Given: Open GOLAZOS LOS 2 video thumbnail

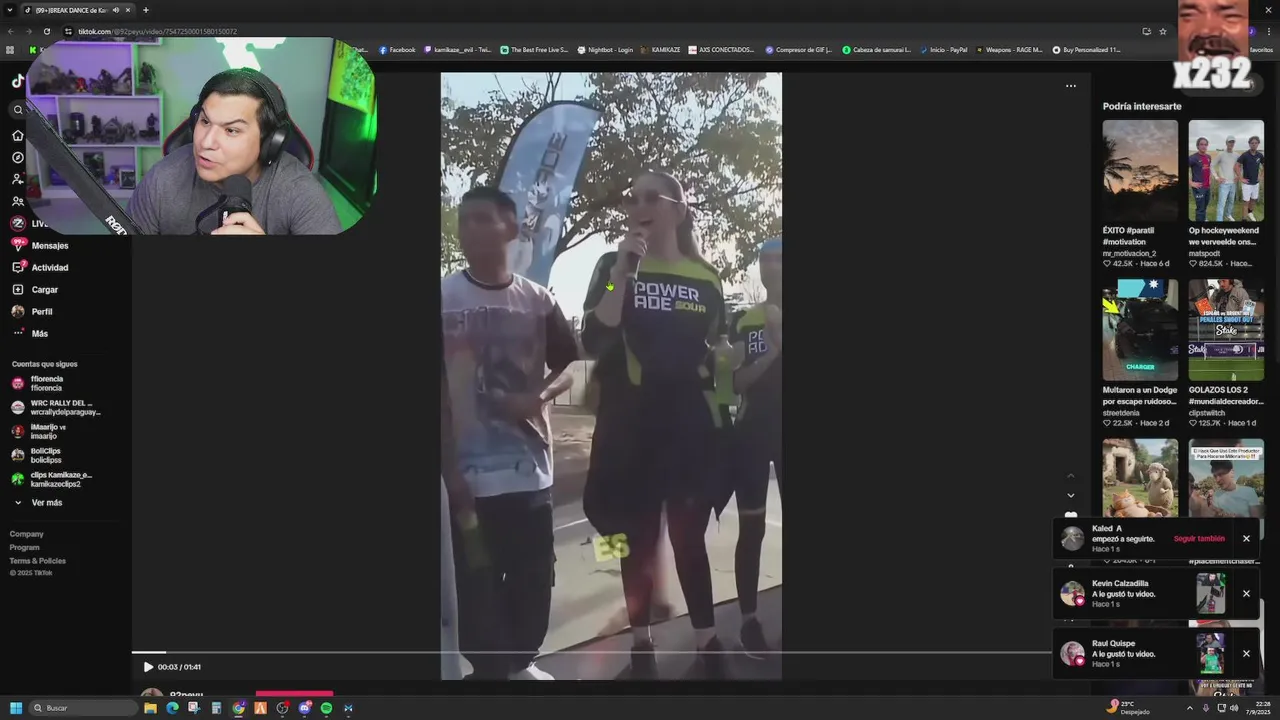Looking at the screenshot, I should coord(1226,330).
